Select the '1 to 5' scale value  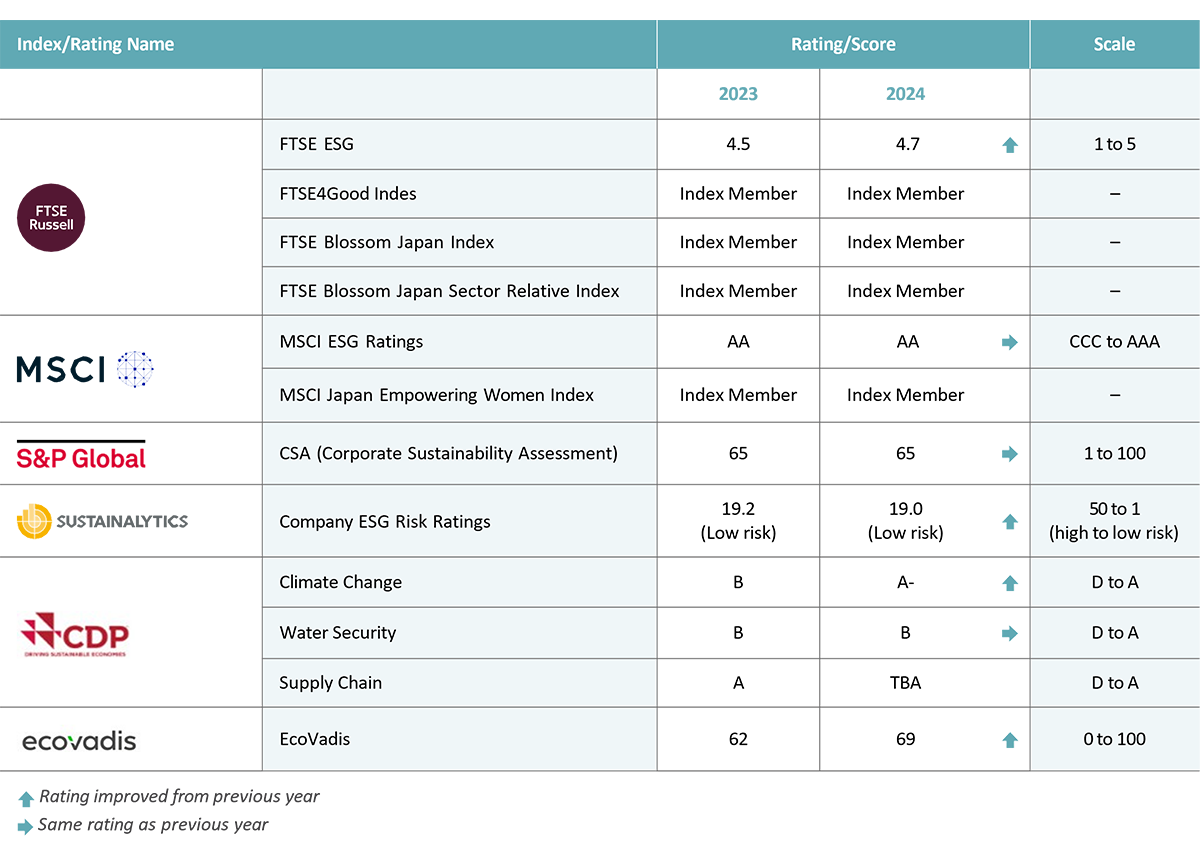pos(1115,144)
